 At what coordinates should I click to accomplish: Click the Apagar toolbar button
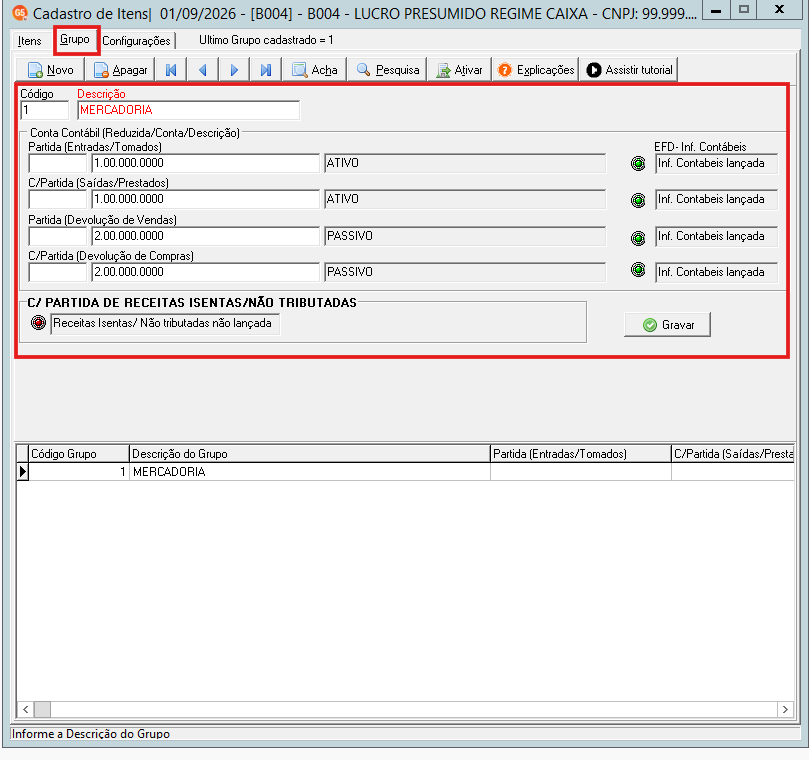(121, 70)
